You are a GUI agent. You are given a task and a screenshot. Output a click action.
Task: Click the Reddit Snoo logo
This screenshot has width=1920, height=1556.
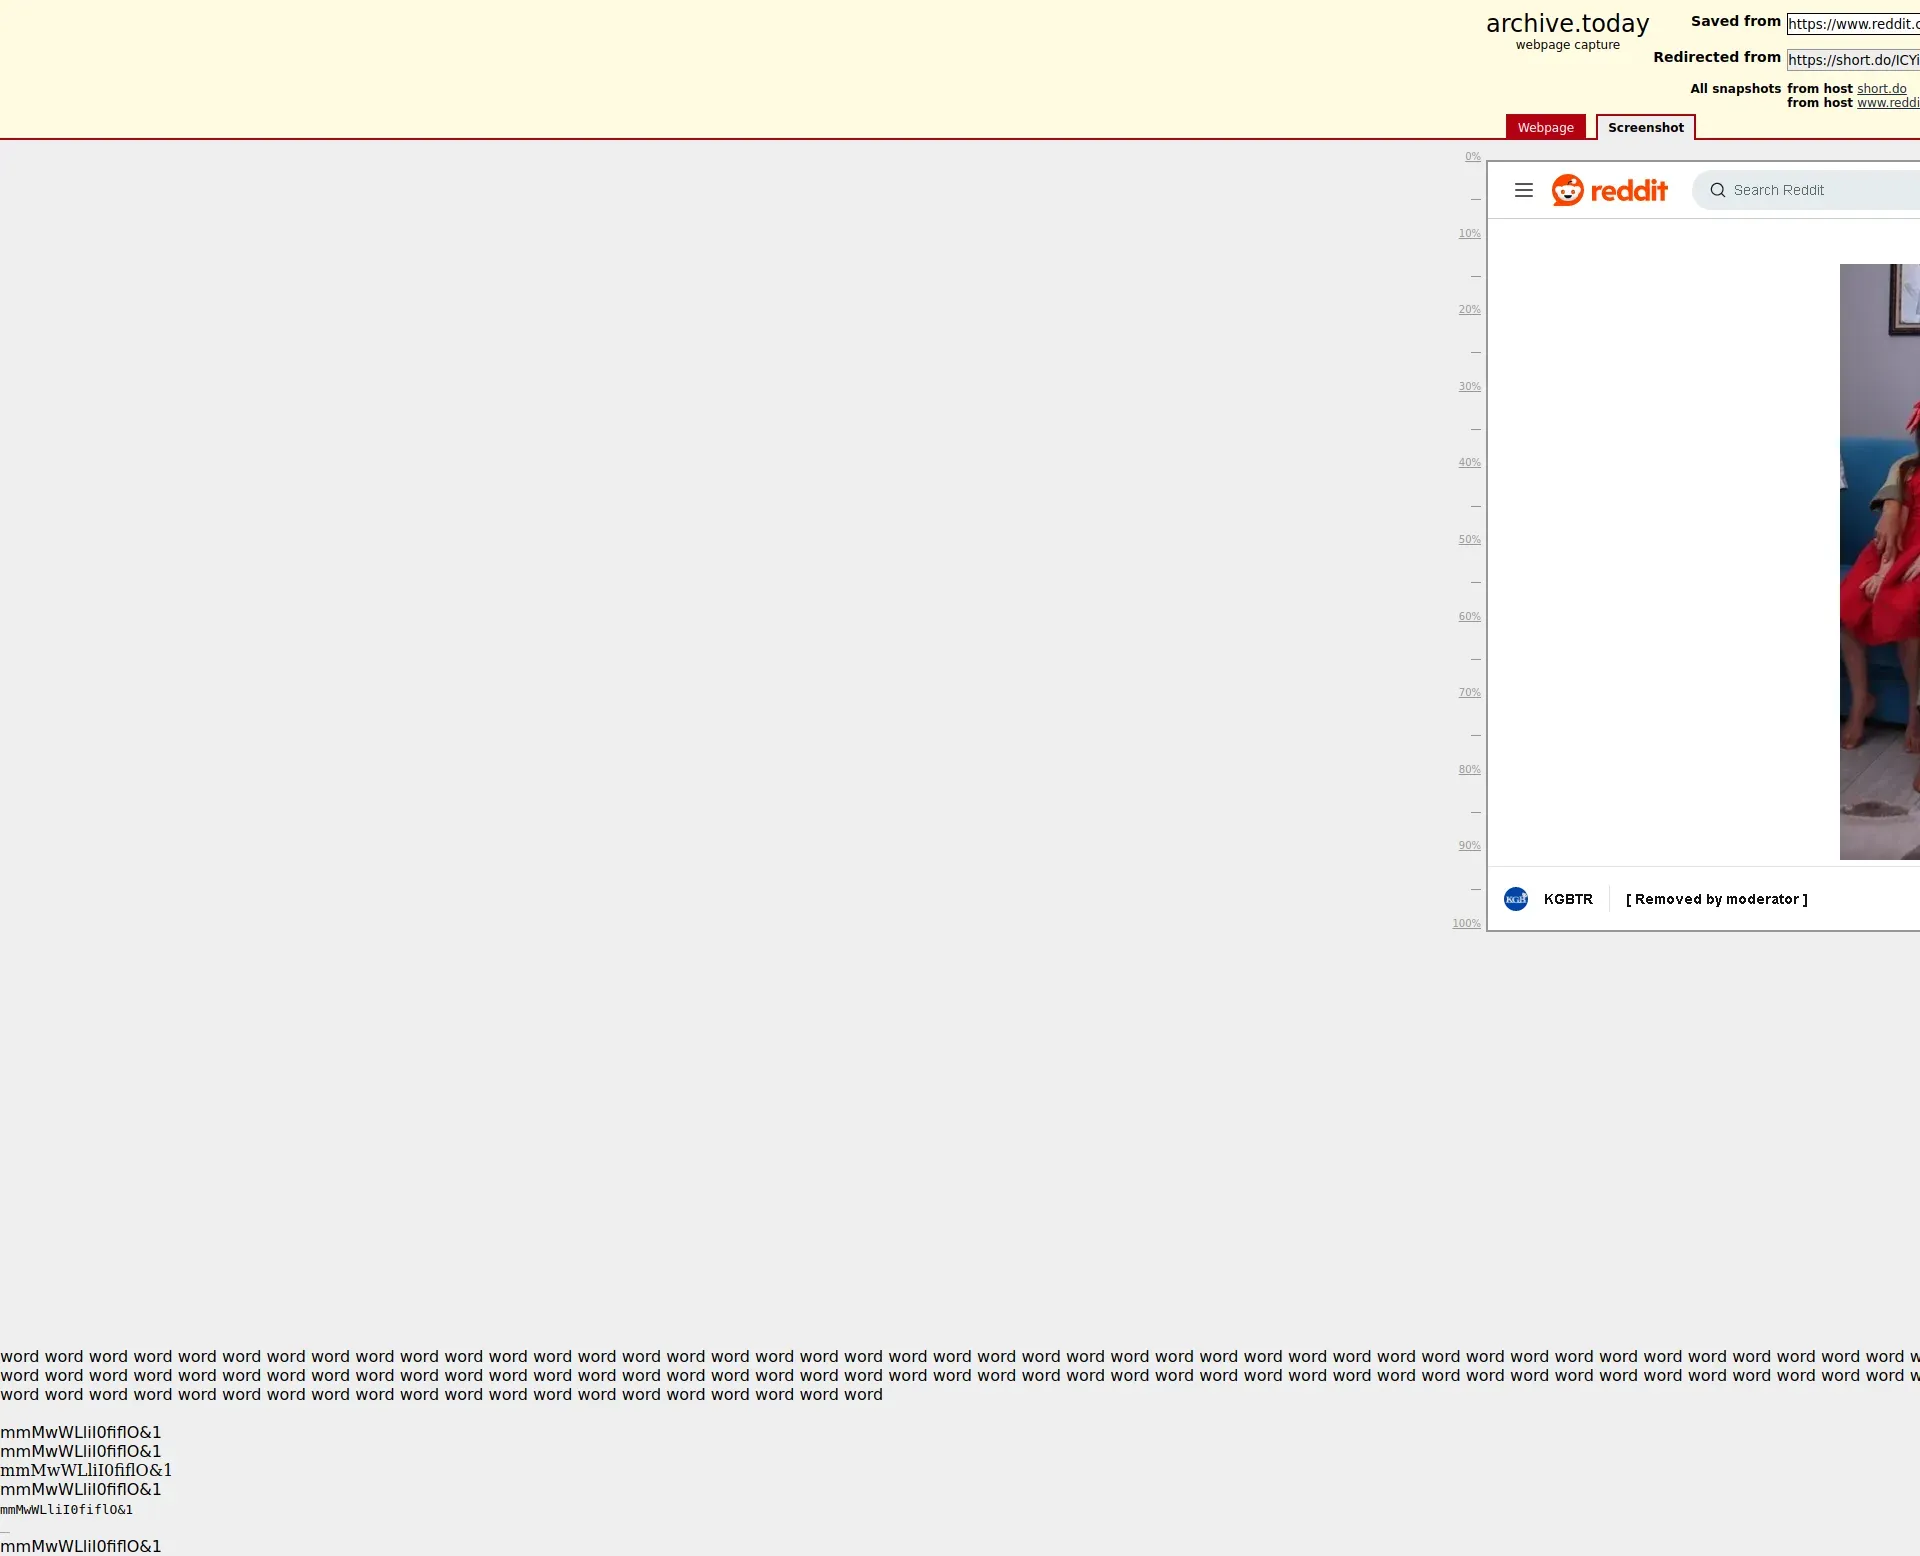1568,190
